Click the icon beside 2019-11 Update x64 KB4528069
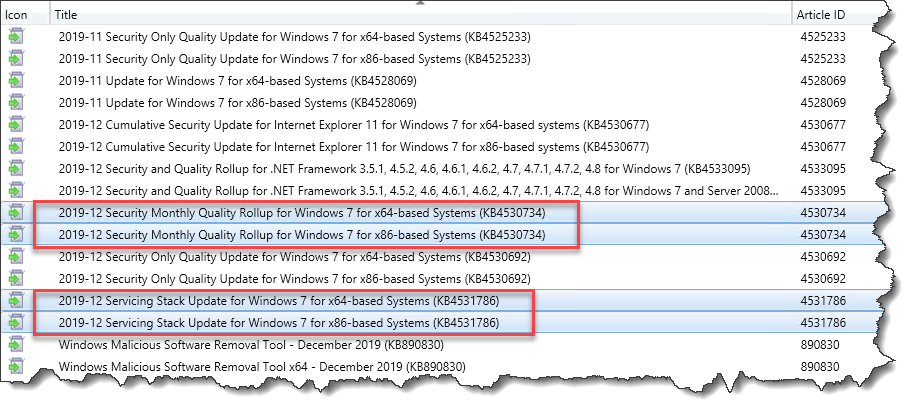Viewport: 919px width, 416px height. (x=16, y=81)
